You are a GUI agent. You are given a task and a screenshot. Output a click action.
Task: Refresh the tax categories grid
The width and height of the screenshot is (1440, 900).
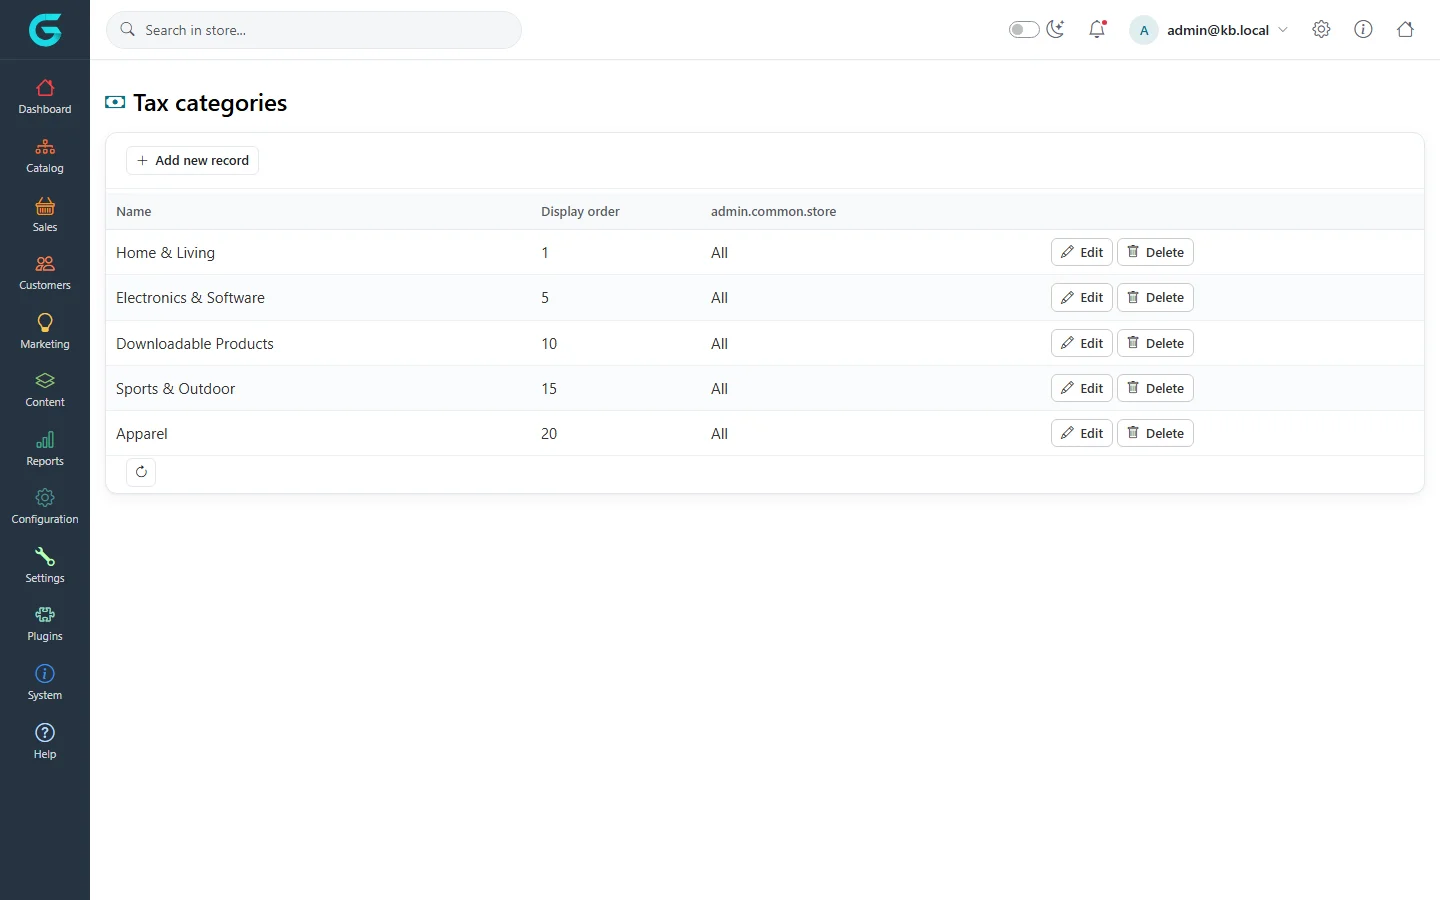(x=141, y=472)
